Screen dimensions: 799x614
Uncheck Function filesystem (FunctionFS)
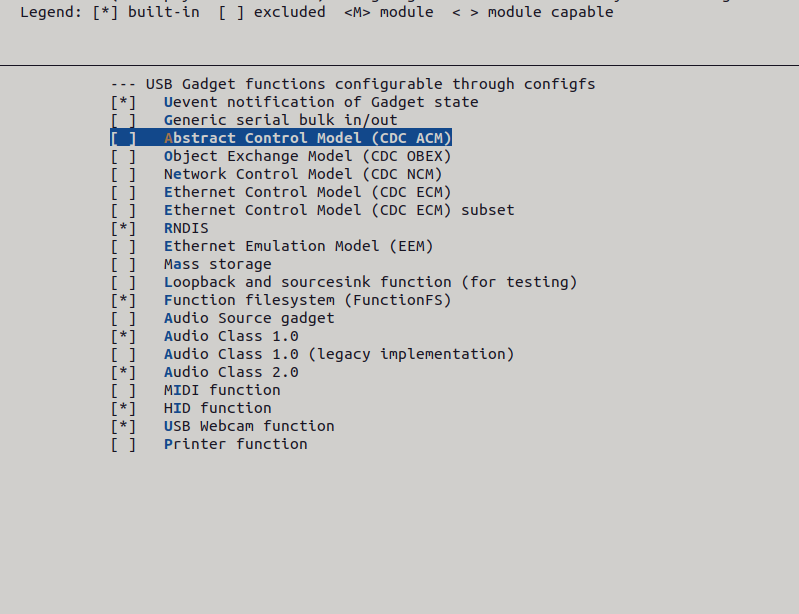pyautogui.click(x=123, y=300)
